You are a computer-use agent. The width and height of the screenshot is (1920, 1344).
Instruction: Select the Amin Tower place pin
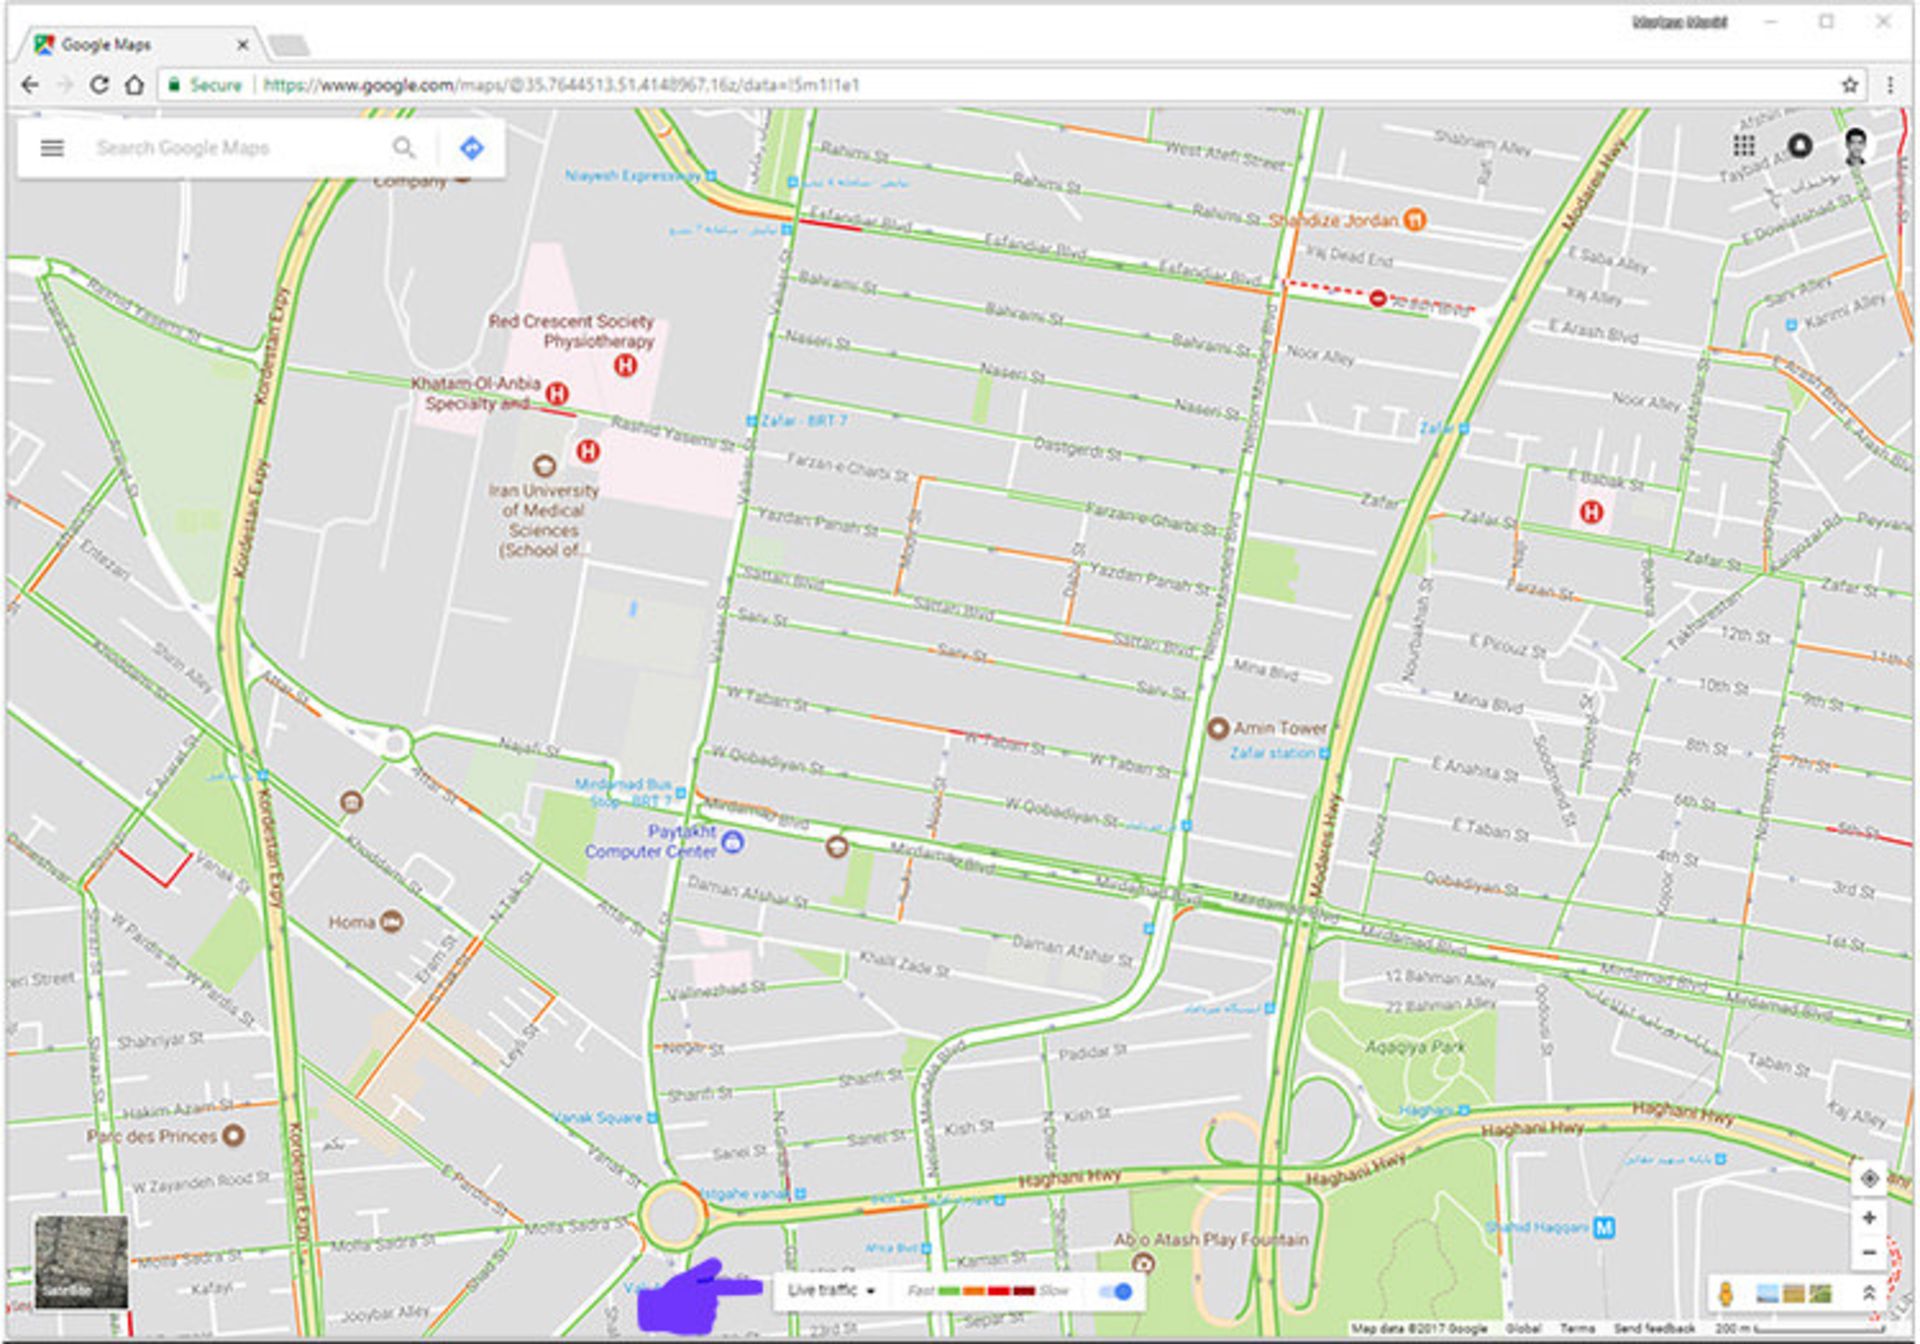point(1217,728)
